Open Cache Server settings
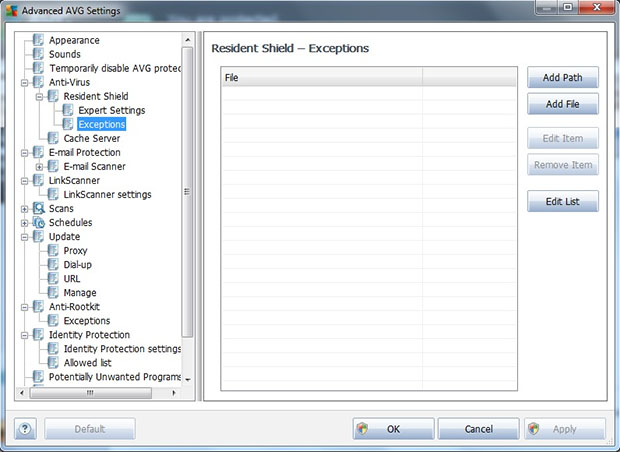Image resolution: width=620 pixels, height=452 pixels. 92,138
